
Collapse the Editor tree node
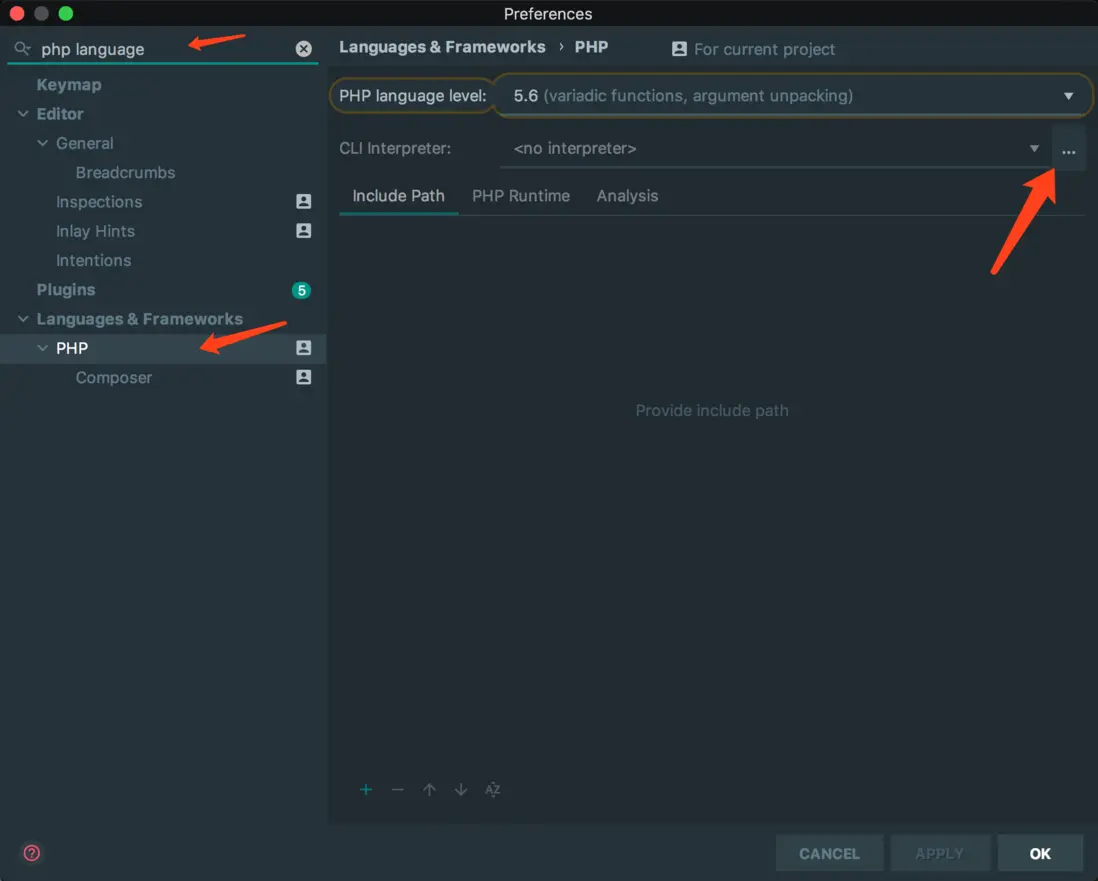pos(23,114)
